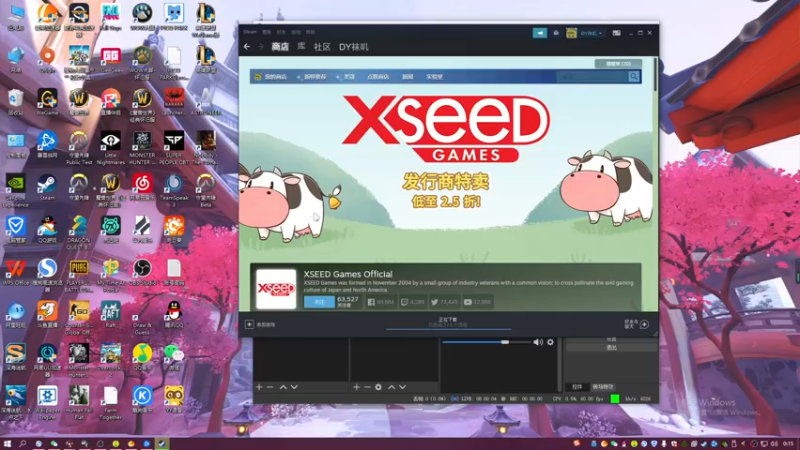
Task: Open the Farm Together desktop file
Action: [x=111, y=402]
